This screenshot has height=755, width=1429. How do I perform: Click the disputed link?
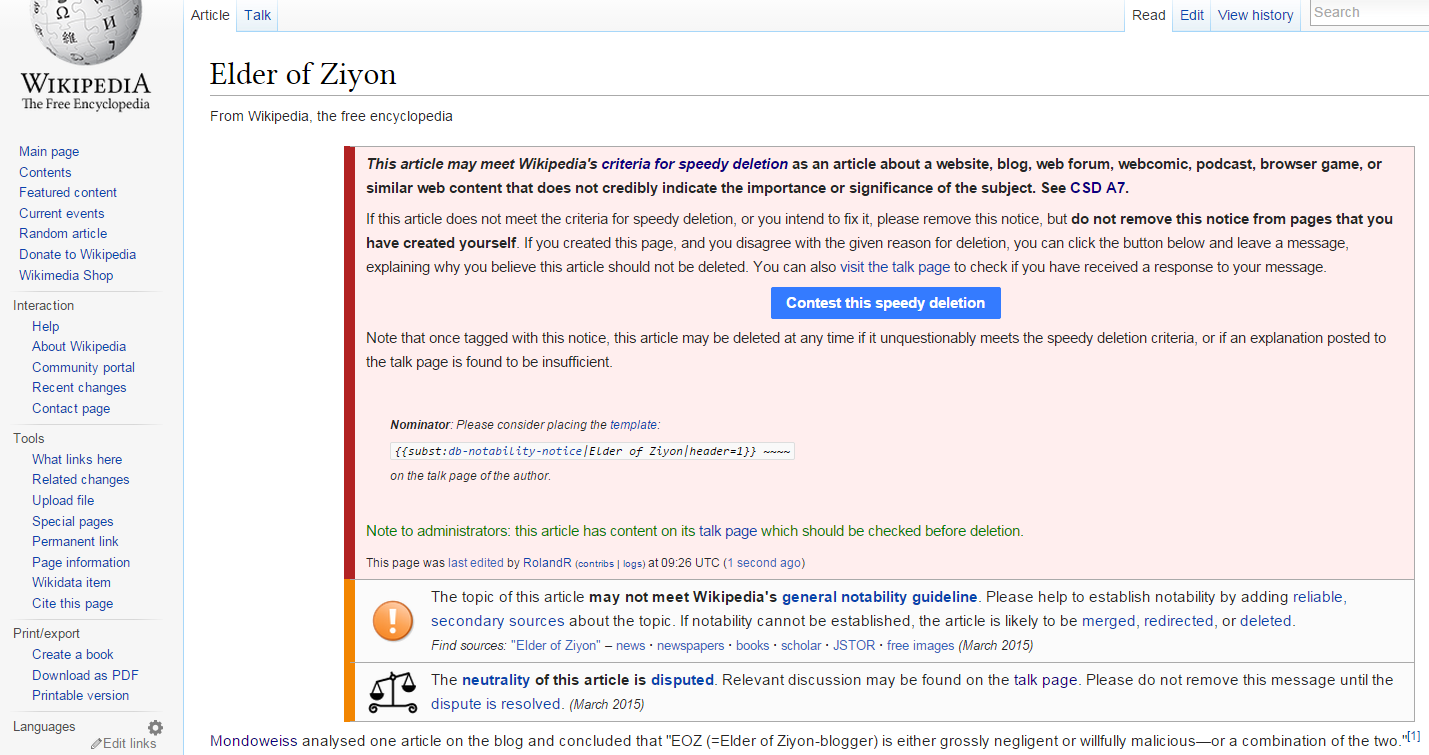click(x=682, y=680)
